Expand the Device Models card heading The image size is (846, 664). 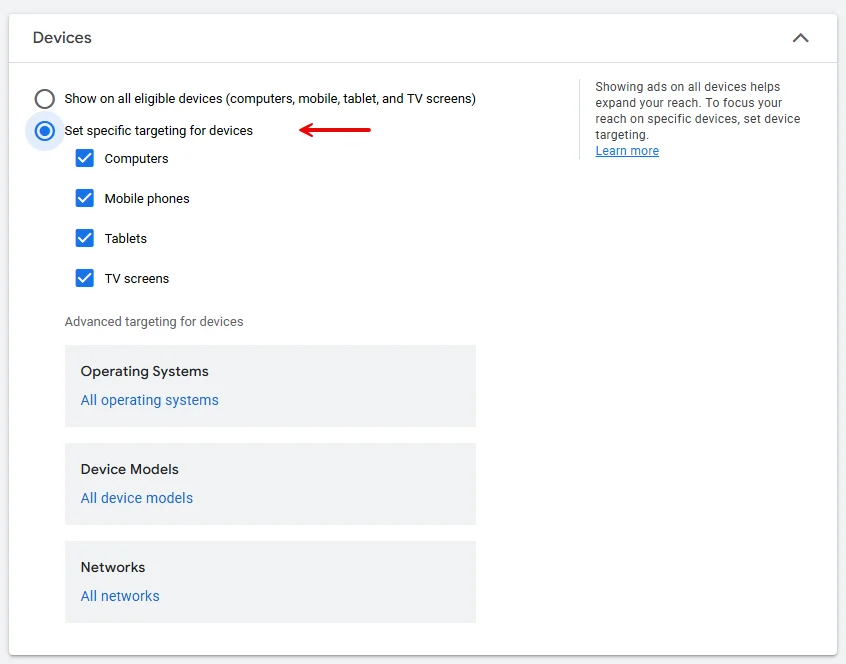[x=130, y=469]
